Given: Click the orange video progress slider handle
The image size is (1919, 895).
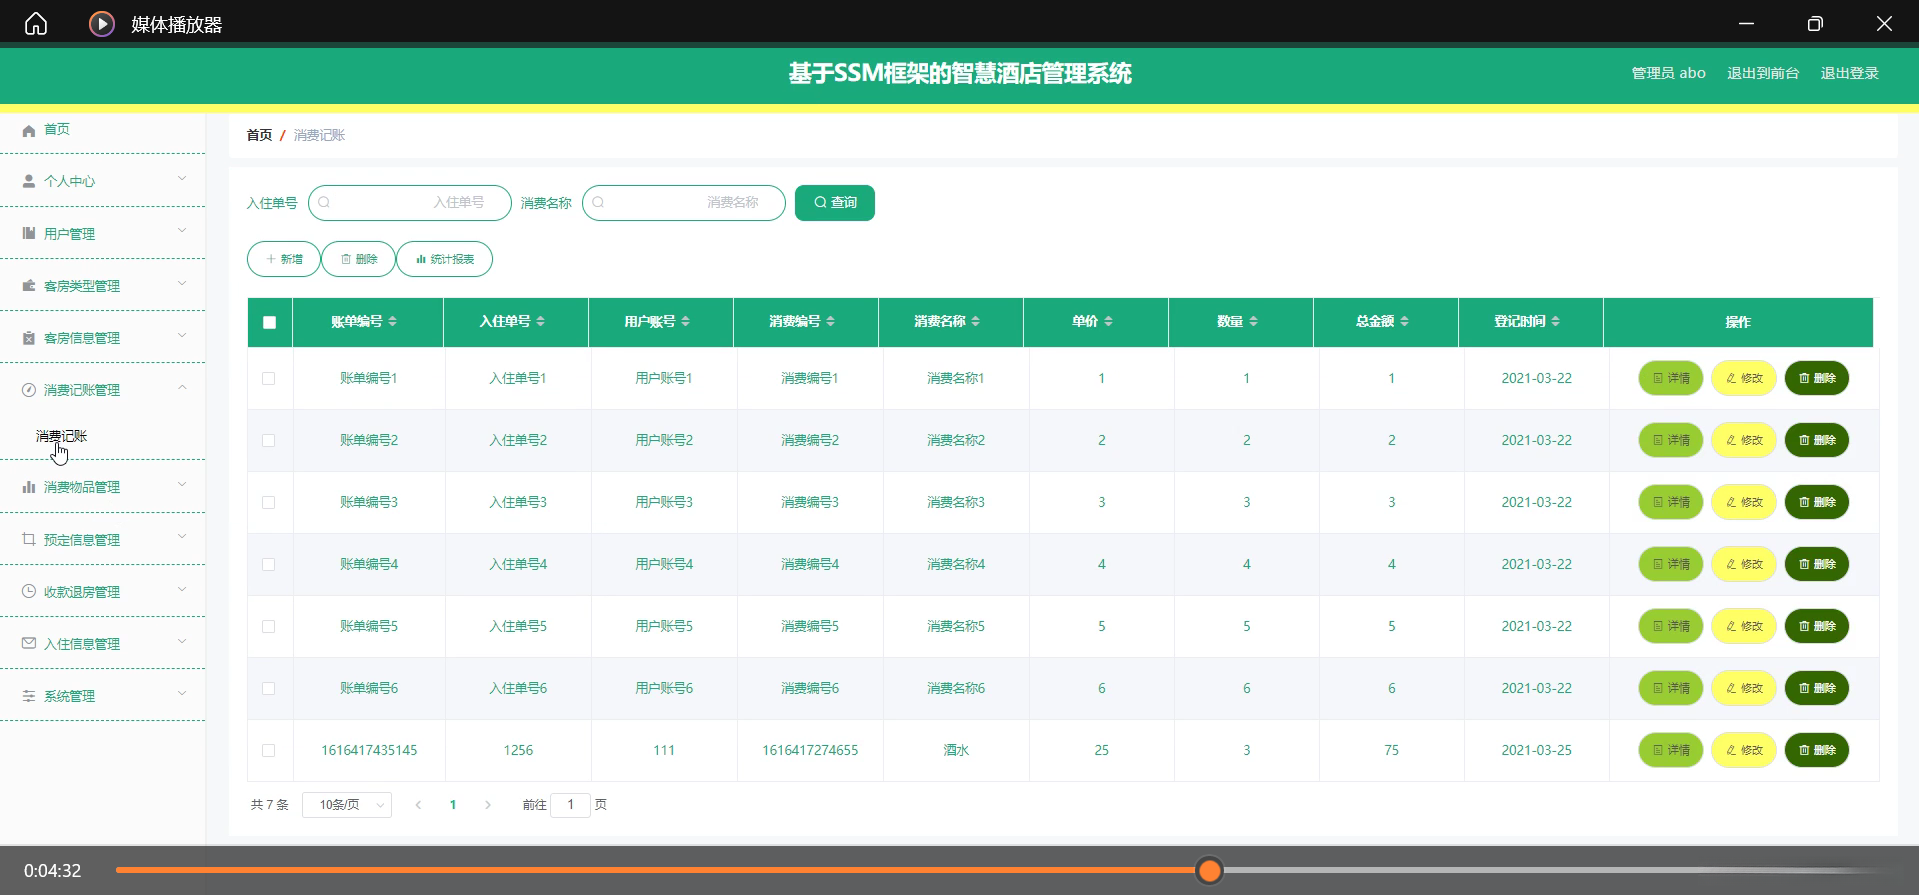Looking at the screenshot, I should tap(1210, 871).
